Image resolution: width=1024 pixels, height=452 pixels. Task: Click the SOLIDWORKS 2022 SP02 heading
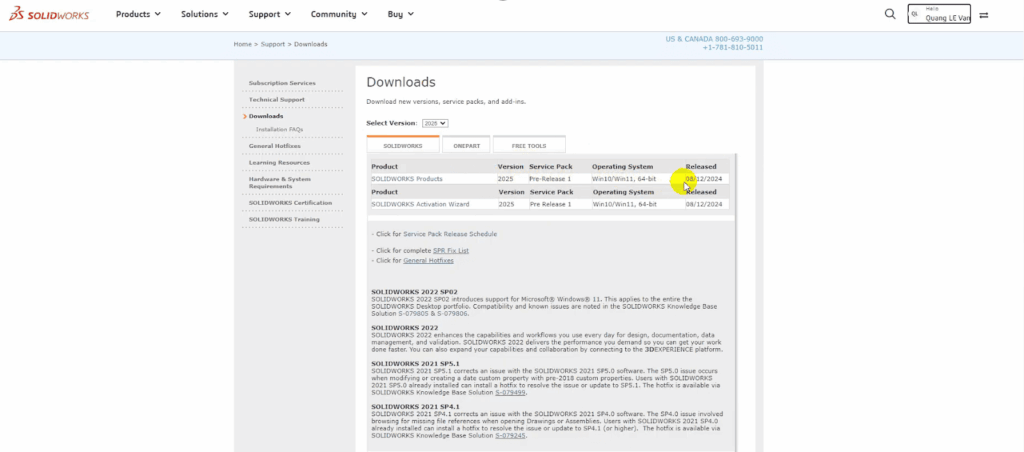click(415, 292)
